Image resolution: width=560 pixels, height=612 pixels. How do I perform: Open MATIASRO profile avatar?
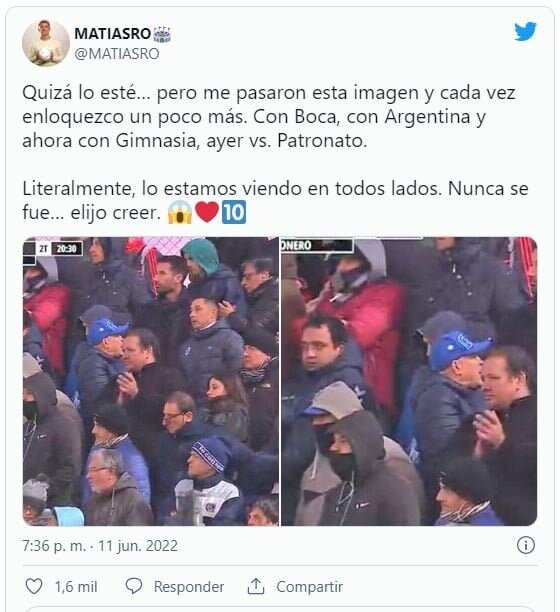tap(46, 43)
